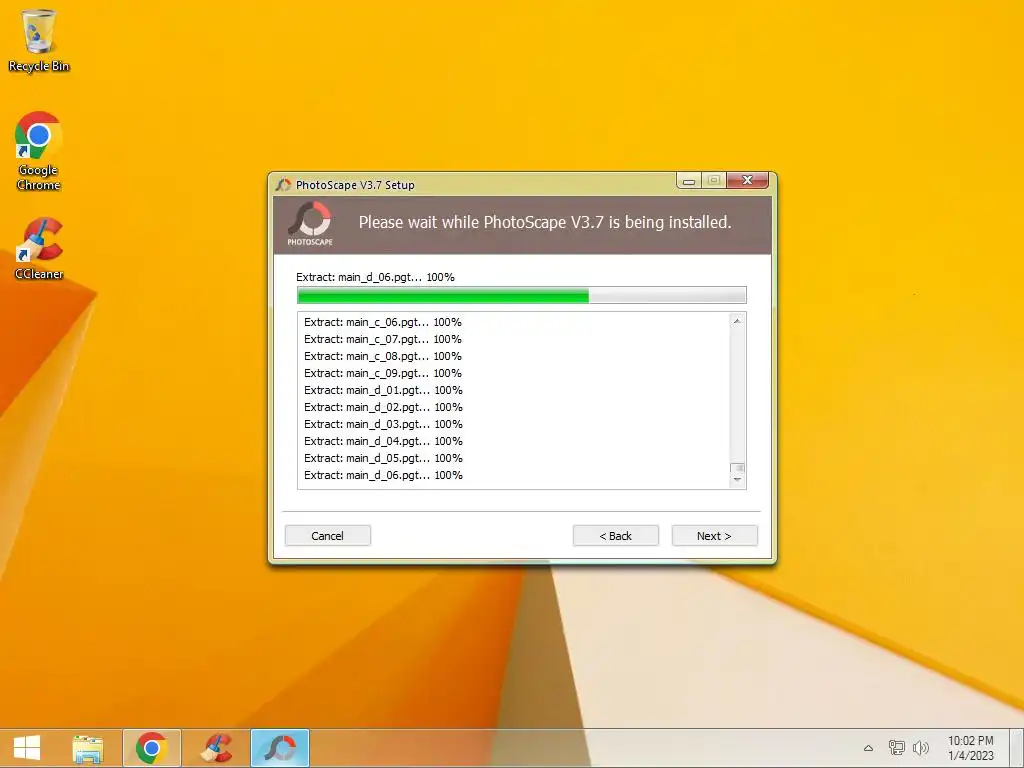Image resolution: width=1024 pixels, height=768 pixels.
Task: Select log line main_c_08.pgt
Action: point(383,356)
